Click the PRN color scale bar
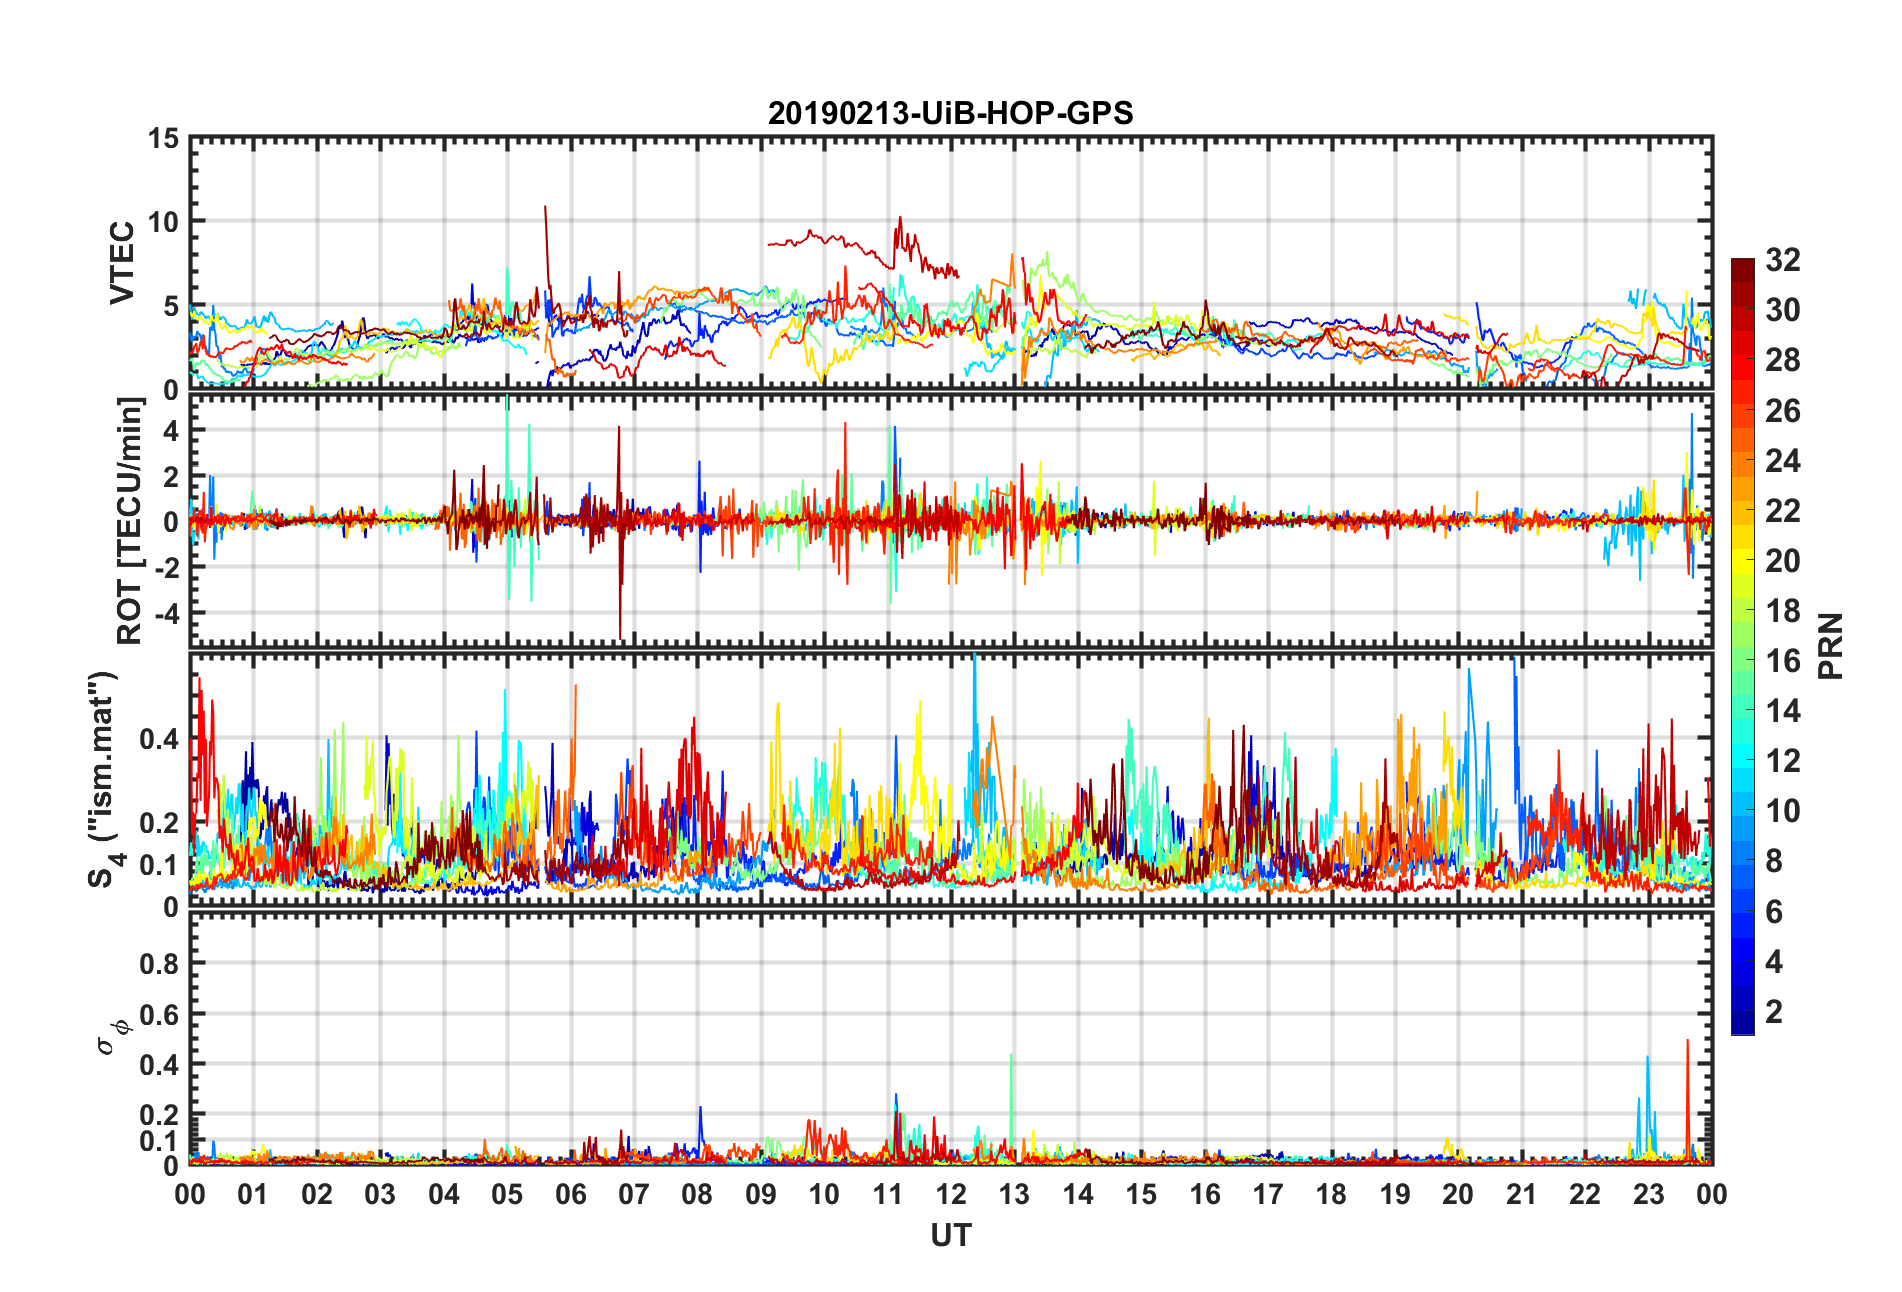The image size is (1902, 1292). coord(1743,646)
